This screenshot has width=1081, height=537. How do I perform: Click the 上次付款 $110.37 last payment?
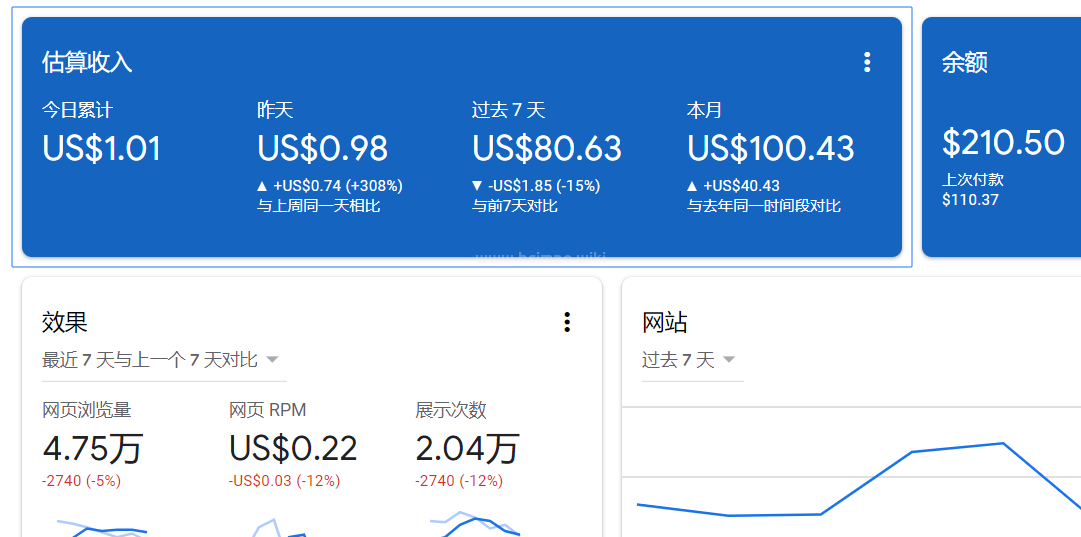[971, 199]
